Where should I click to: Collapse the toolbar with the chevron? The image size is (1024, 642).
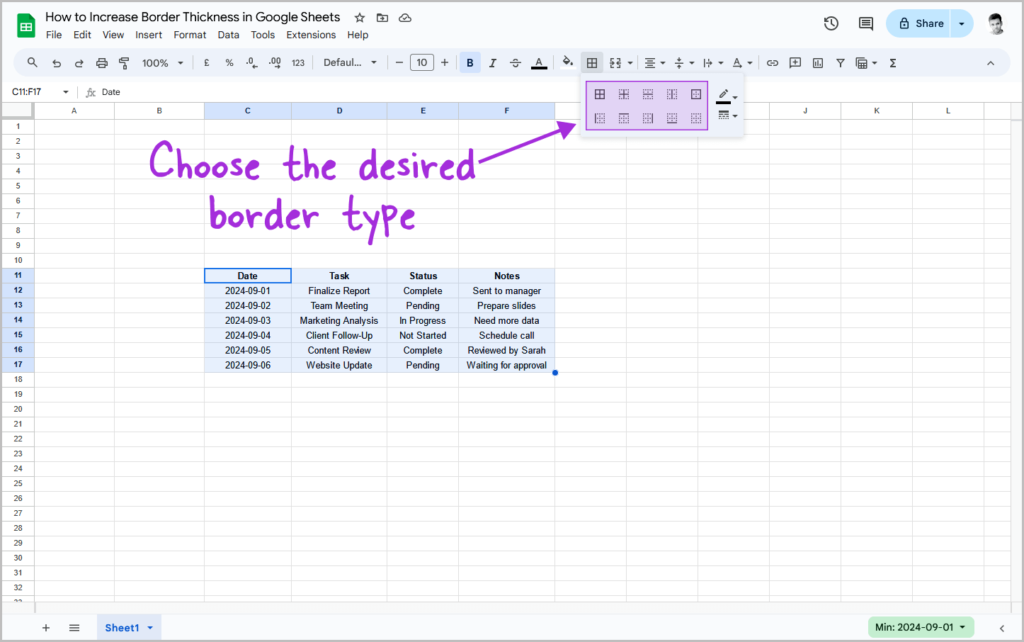click(x=991, y=63)
